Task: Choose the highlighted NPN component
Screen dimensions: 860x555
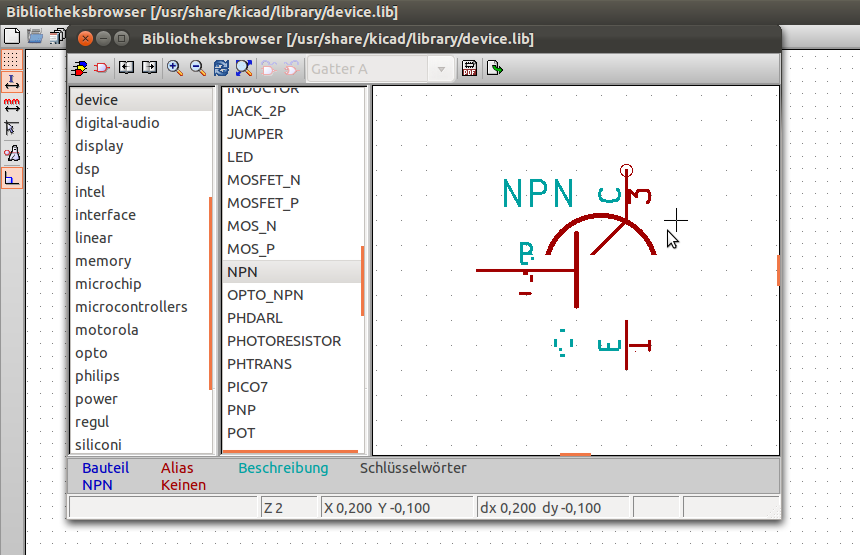Action: click(292, 272)
